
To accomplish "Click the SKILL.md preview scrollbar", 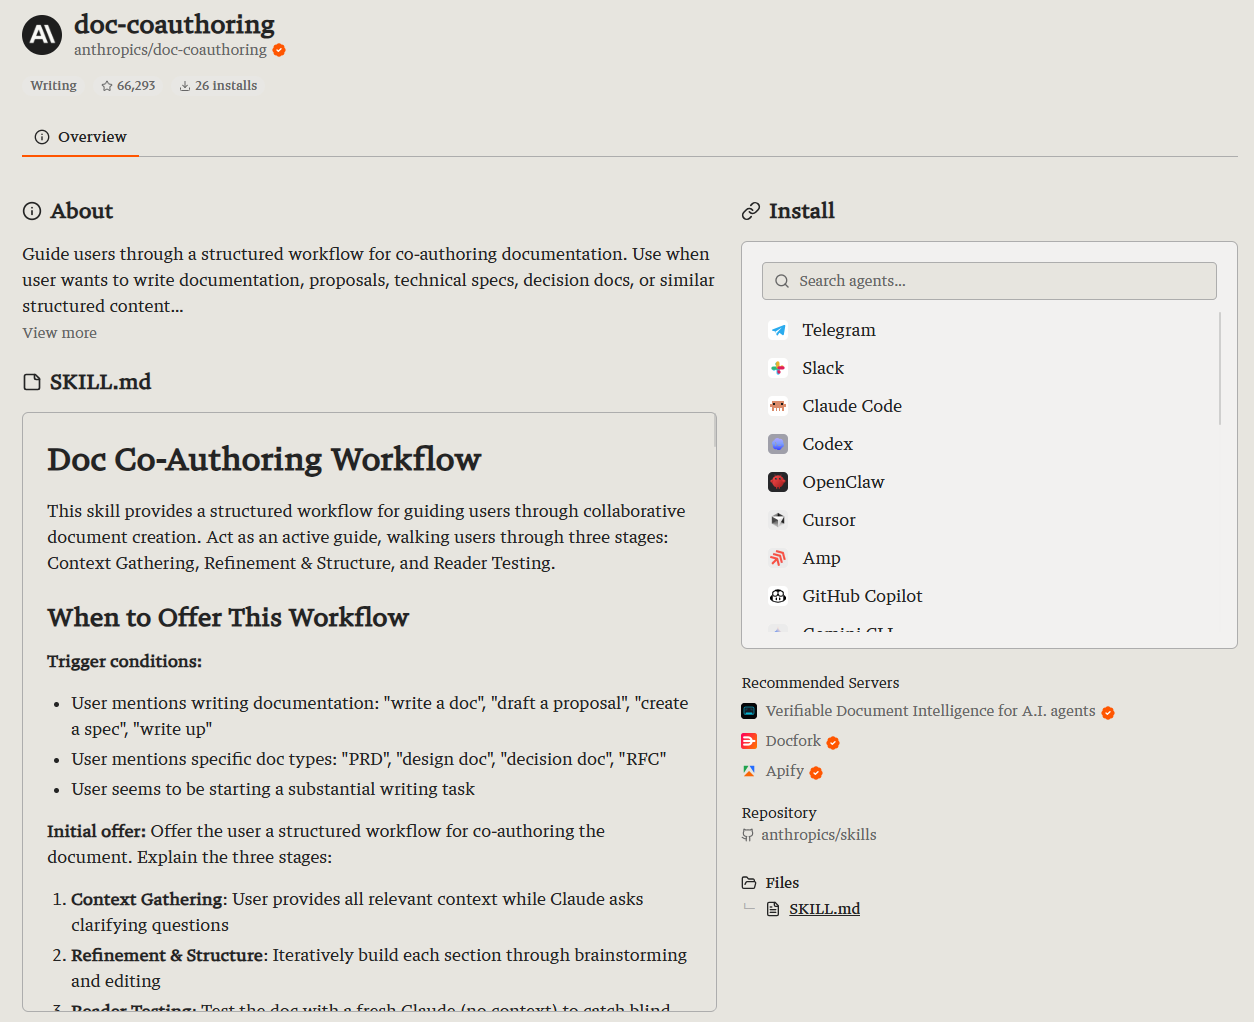I will [x=714, y=430].
